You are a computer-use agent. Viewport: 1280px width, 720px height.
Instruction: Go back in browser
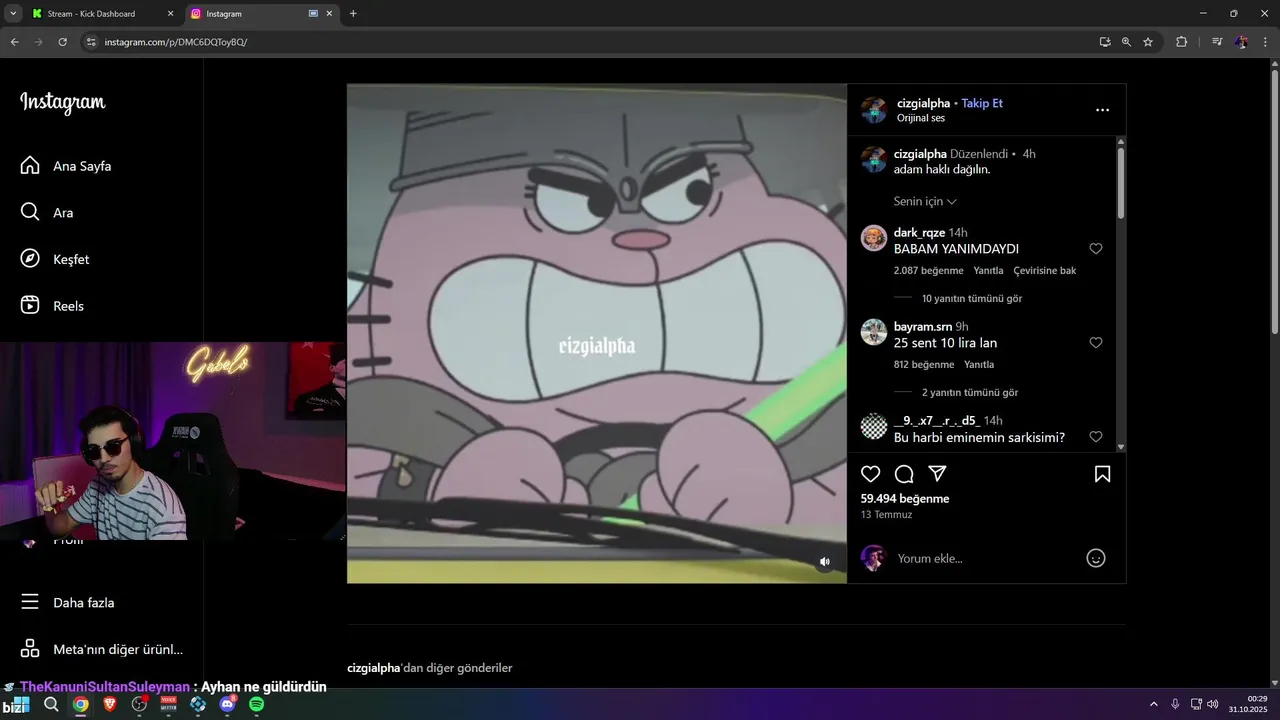tap(14, 42)
